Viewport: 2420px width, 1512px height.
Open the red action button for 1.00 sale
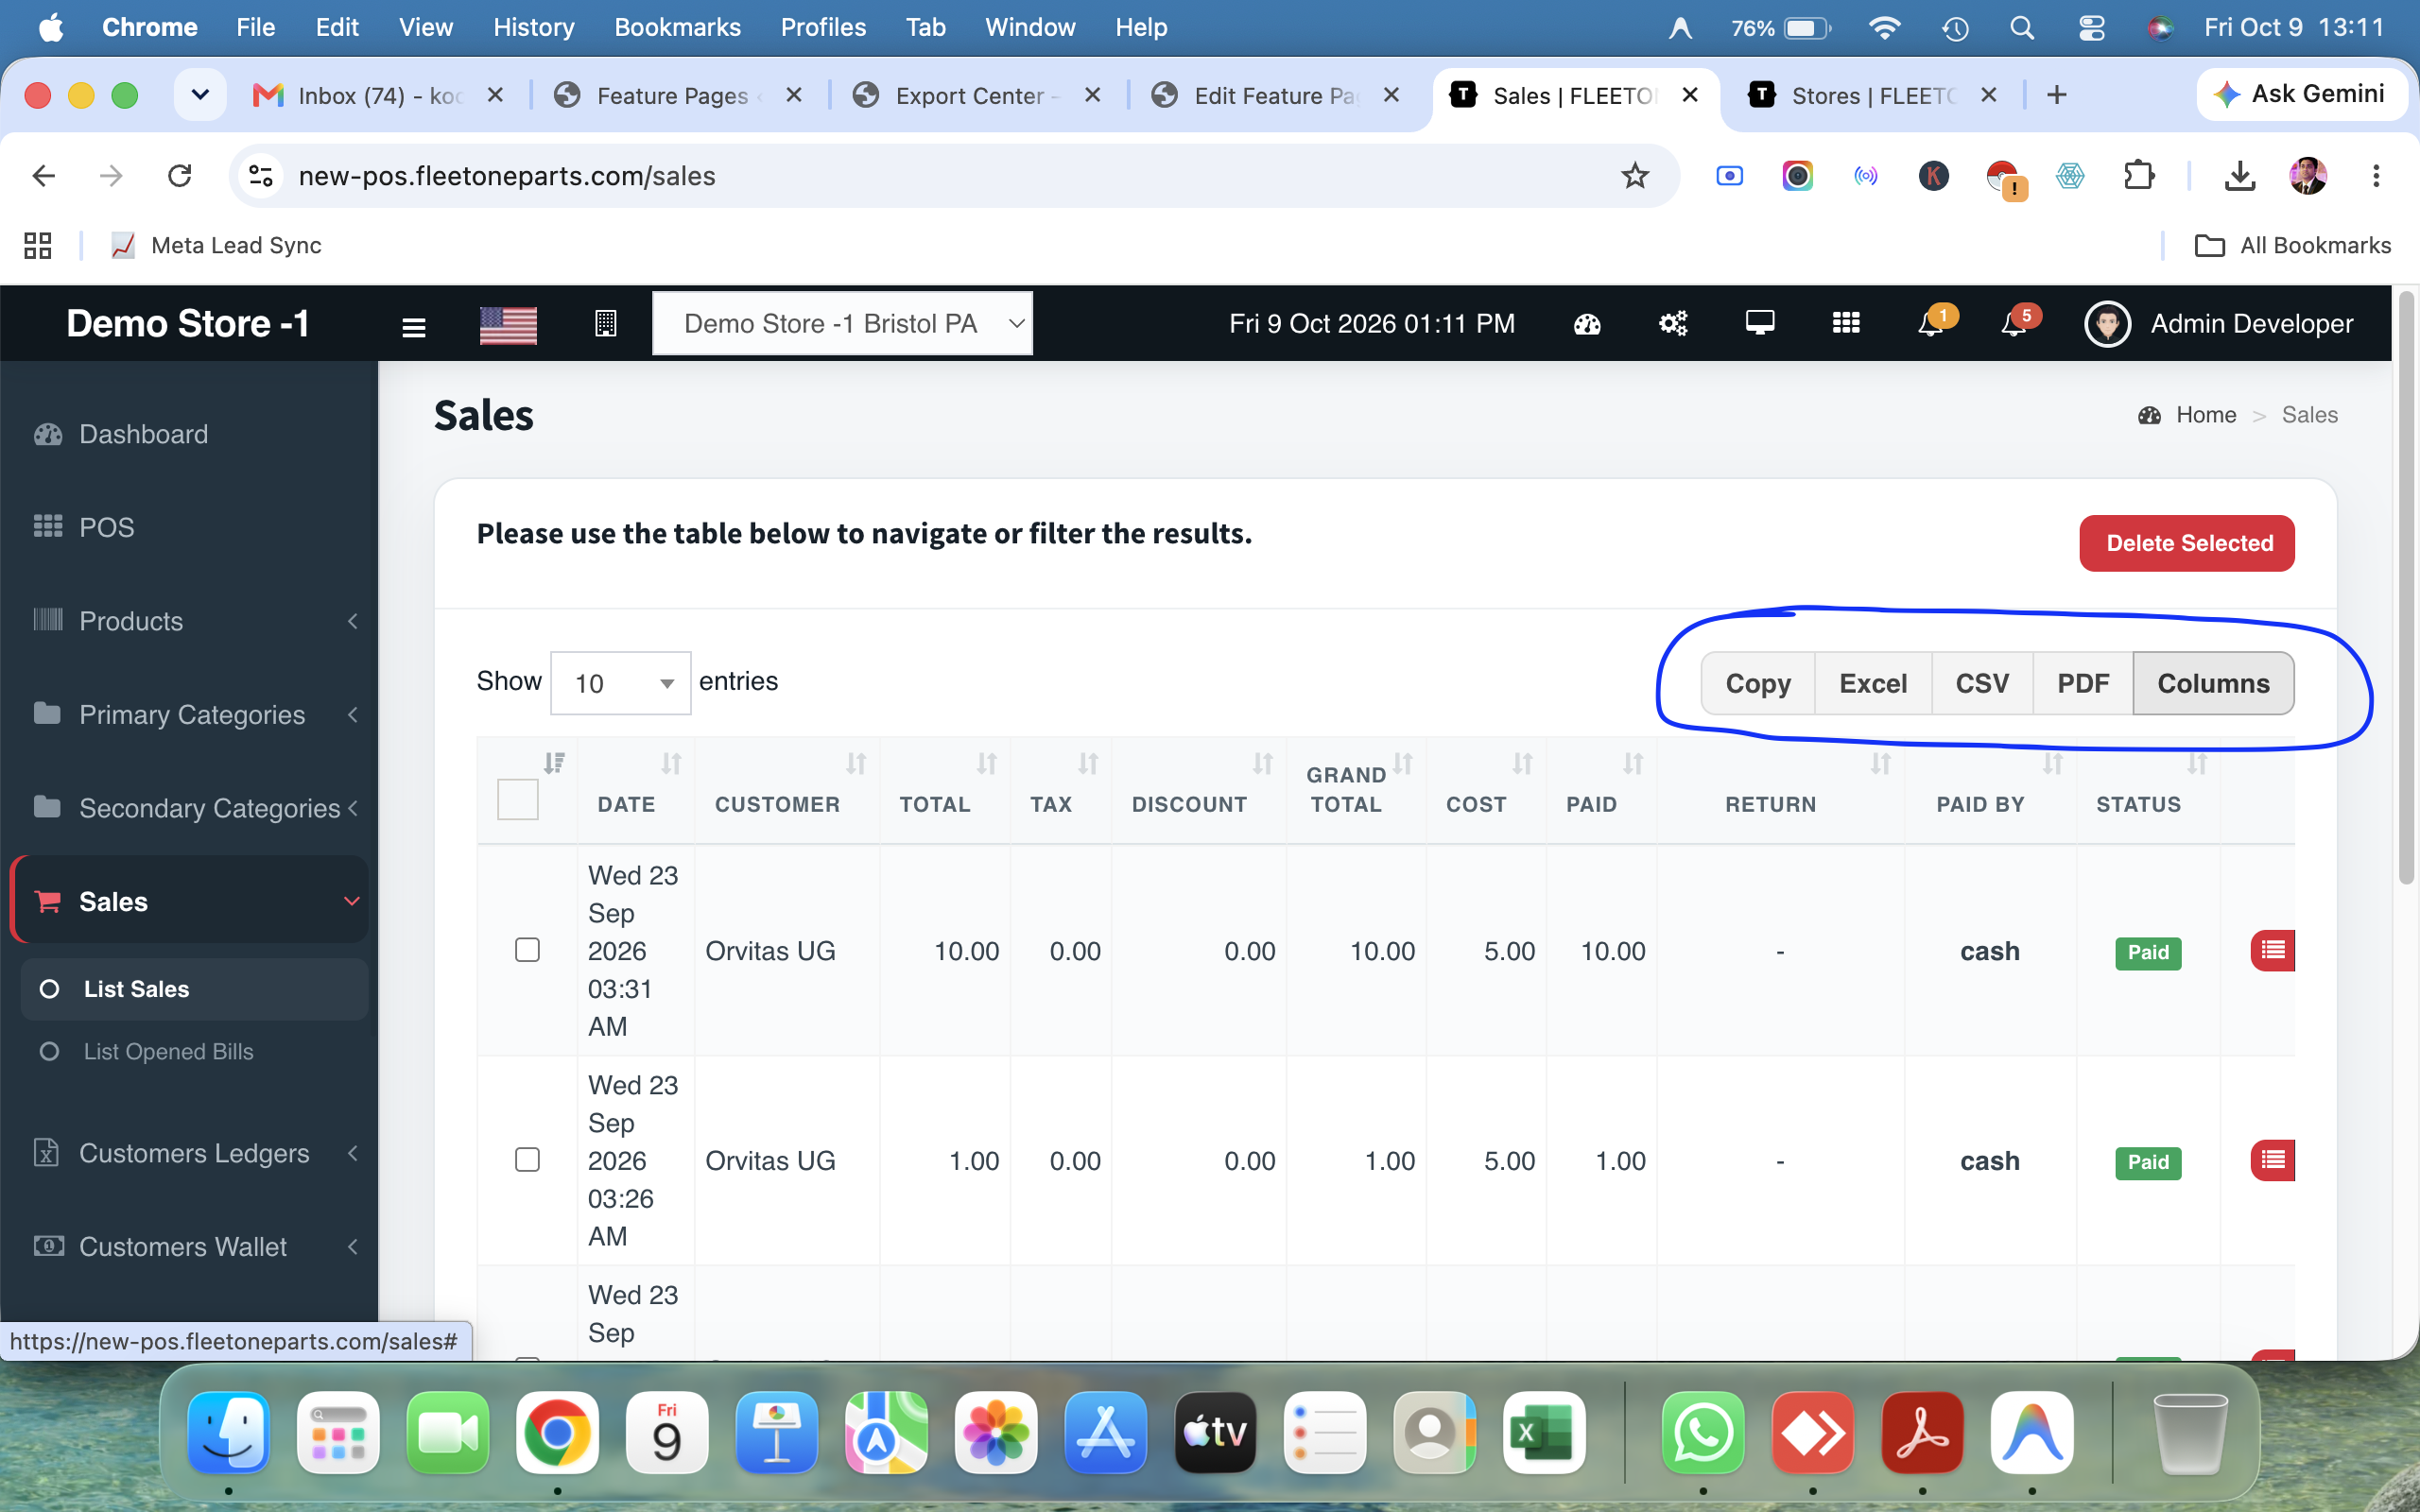2272,1160
